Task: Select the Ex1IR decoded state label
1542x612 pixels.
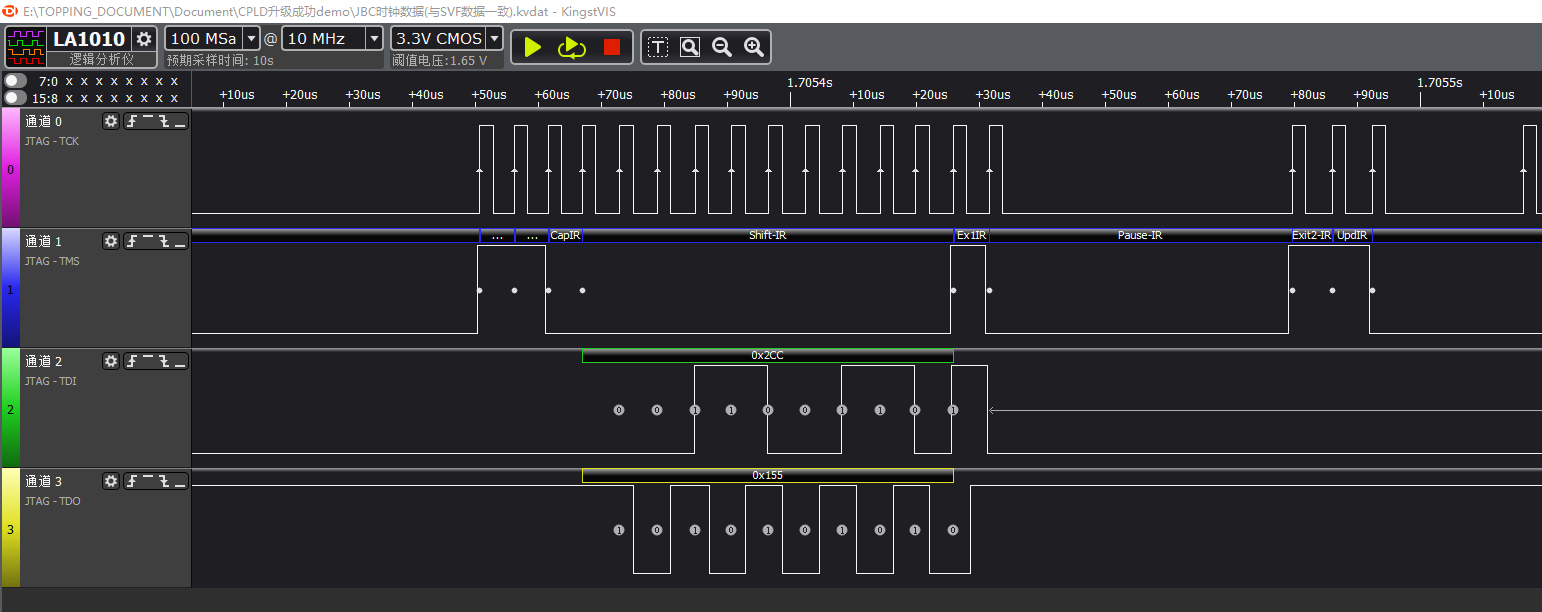Action: click(x=971, y=236)
